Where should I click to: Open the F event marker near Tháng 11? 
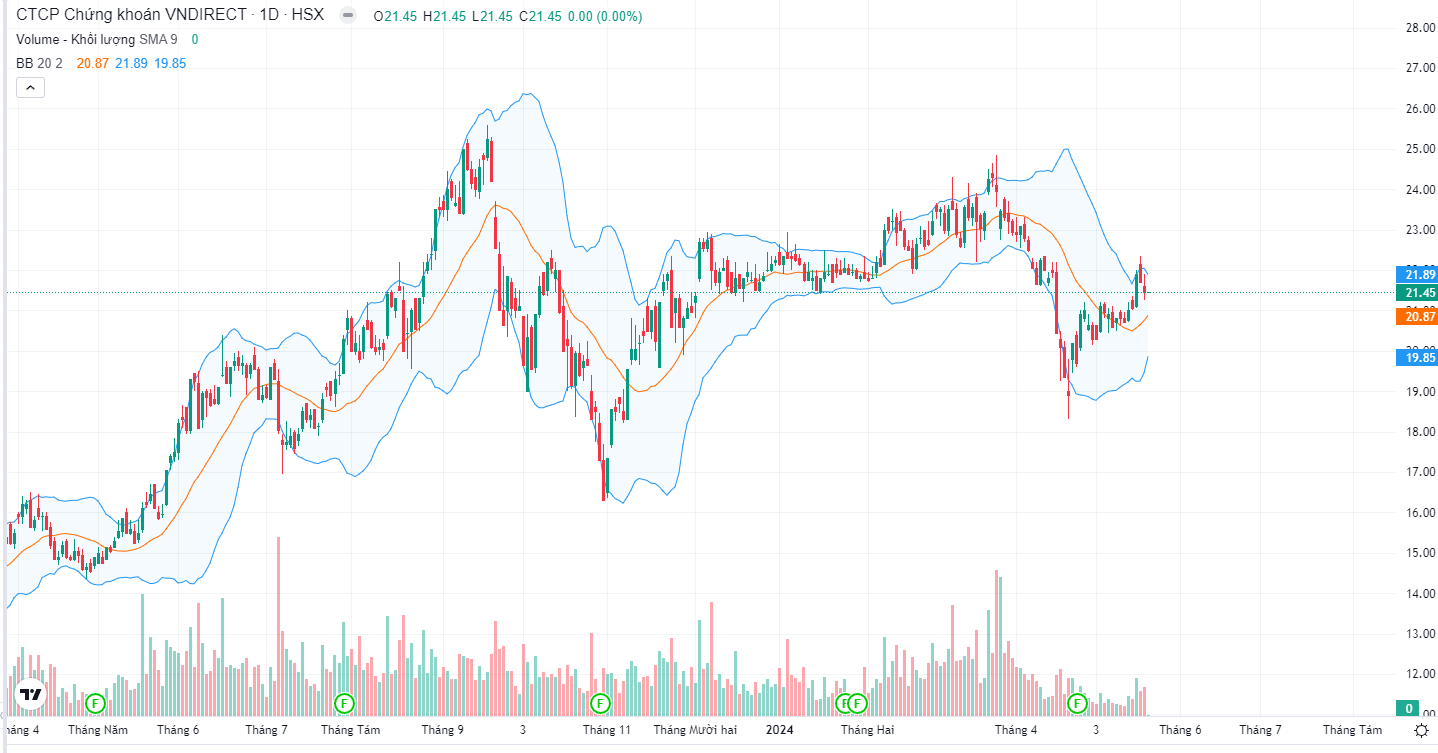click(x=600, y=703)
